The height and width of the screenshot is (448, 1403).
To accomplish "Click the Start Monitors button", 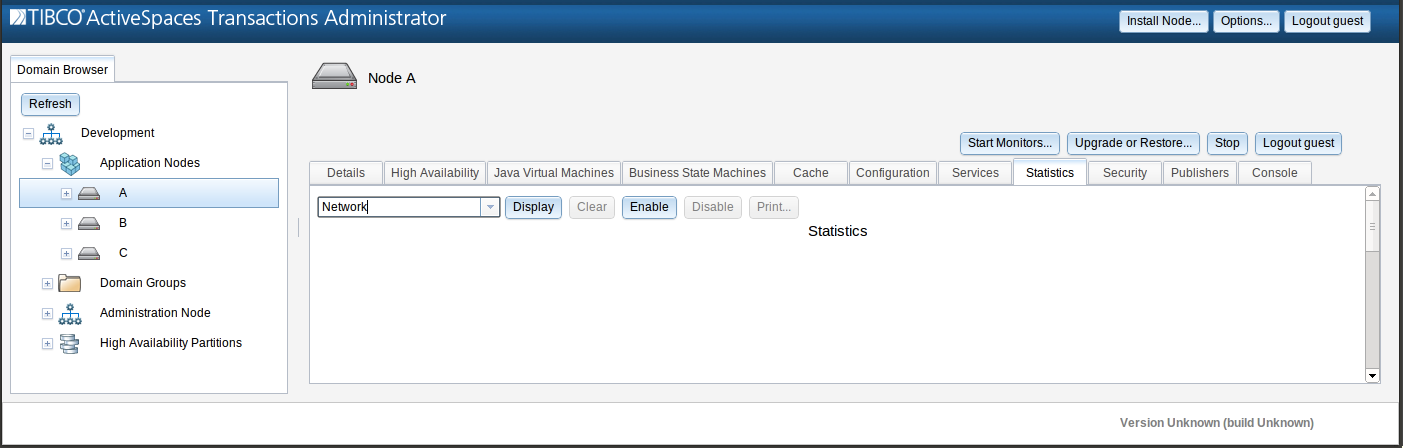I will [x=1010, y=143].
